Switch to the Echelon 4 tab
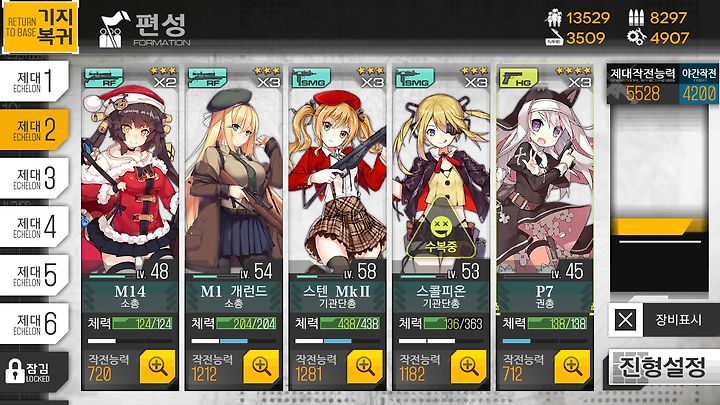720x405 pixels. (x=34, y=227)
